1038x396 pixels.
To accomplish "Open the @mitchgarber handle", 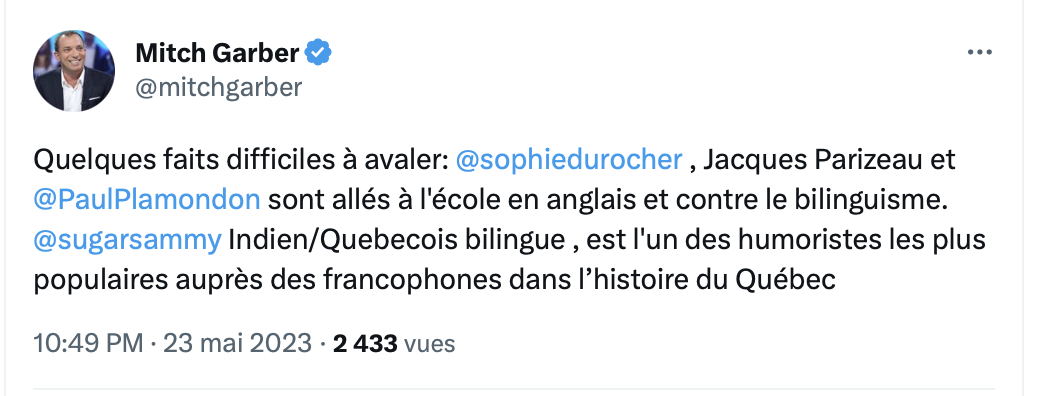I will 218,87.
